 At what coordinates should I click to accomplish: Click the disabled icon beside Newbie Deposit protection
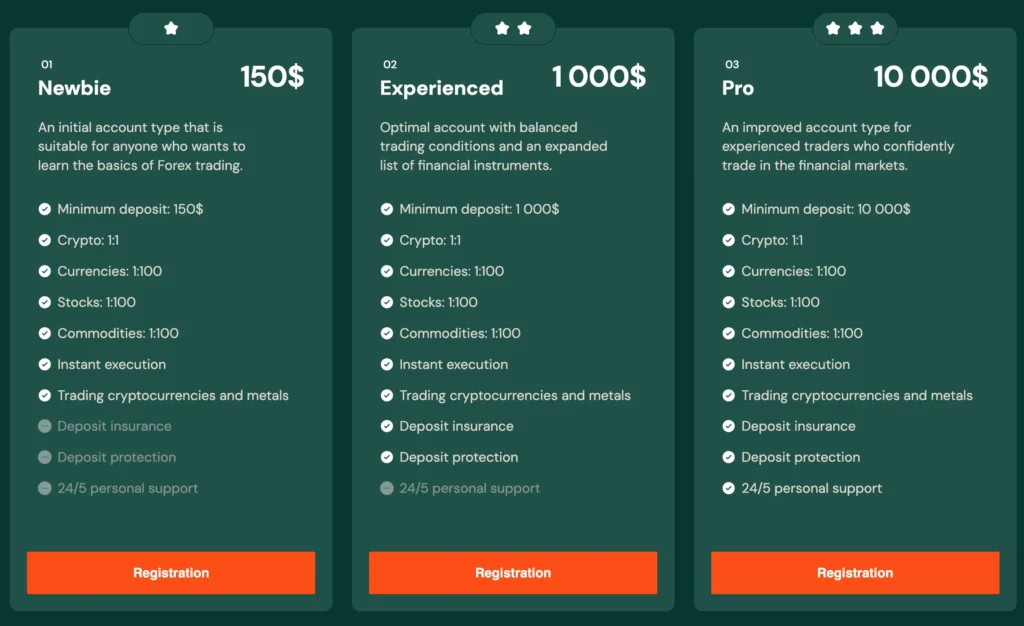point(45,458)
